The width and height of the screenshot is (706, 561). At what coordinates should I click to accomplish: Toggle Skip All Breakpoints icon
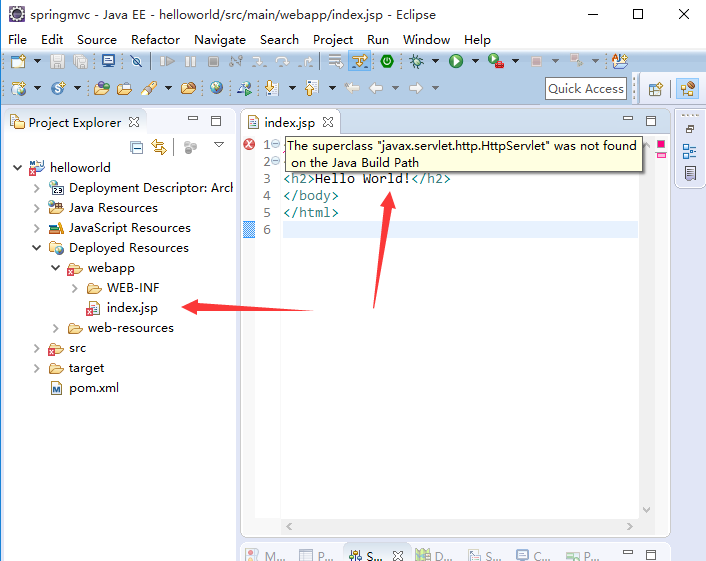pos(136,61)
